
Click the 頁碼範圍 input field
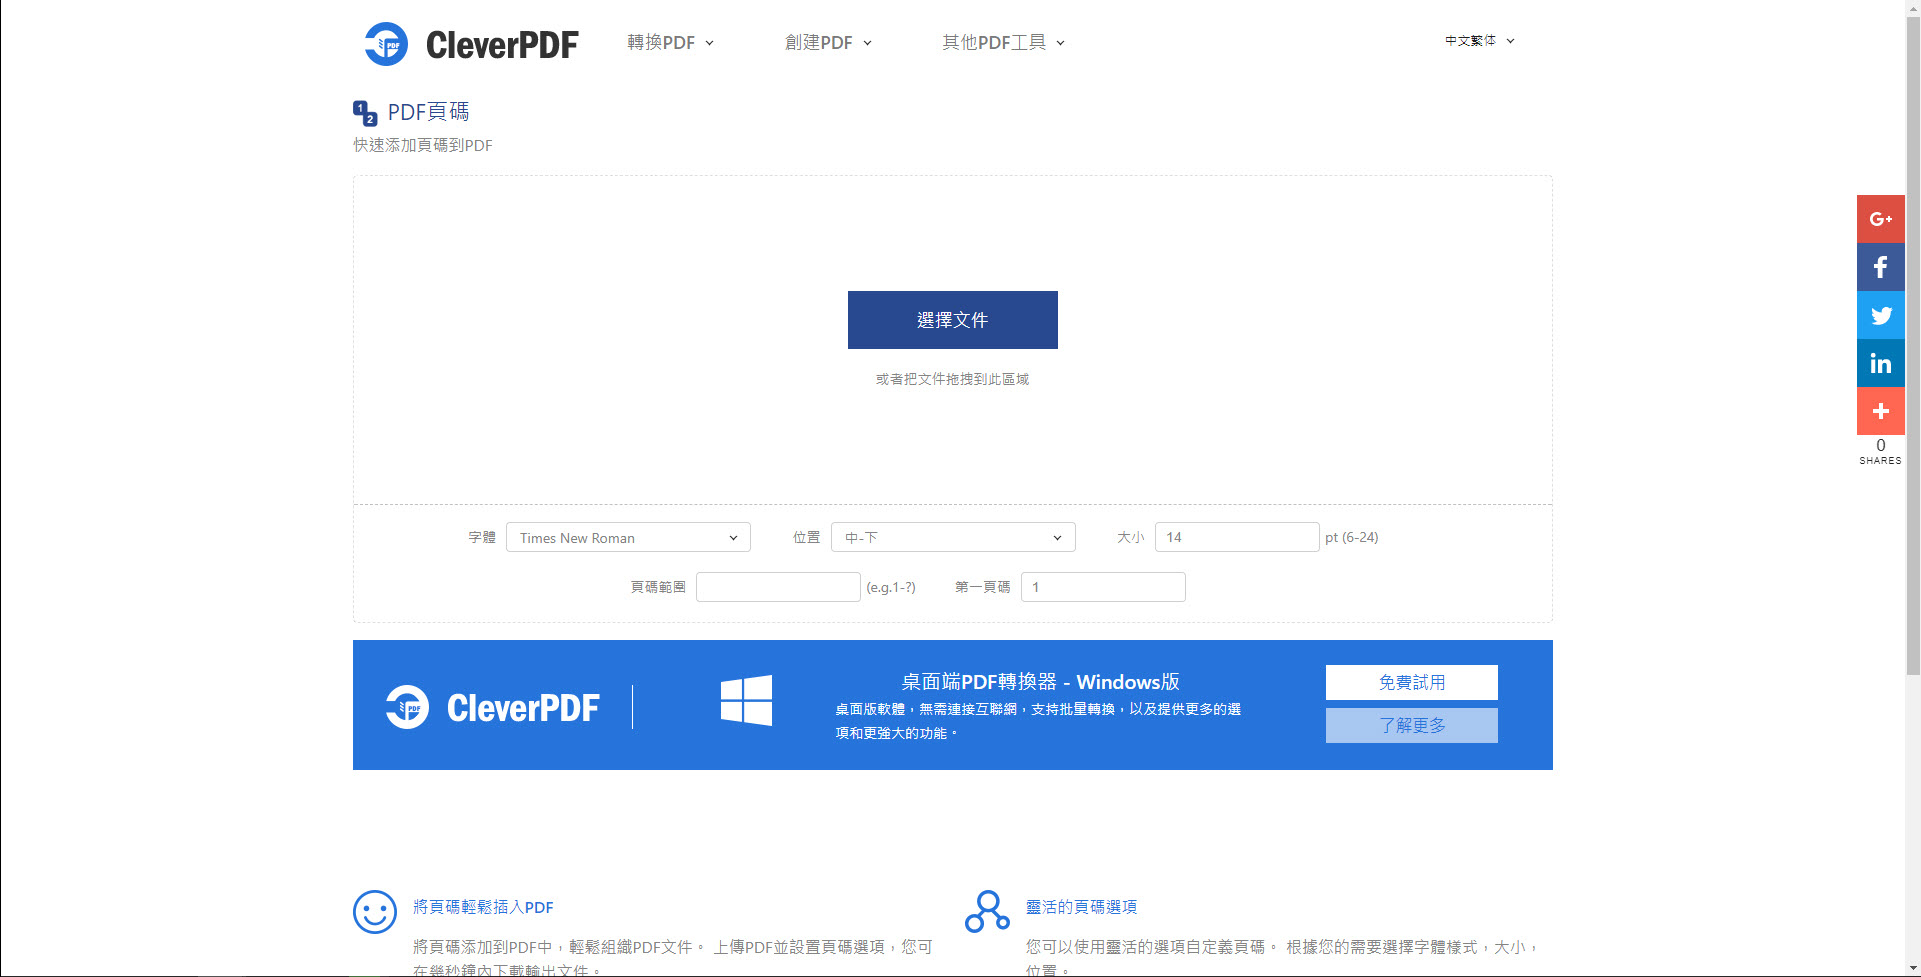point(778,587)
